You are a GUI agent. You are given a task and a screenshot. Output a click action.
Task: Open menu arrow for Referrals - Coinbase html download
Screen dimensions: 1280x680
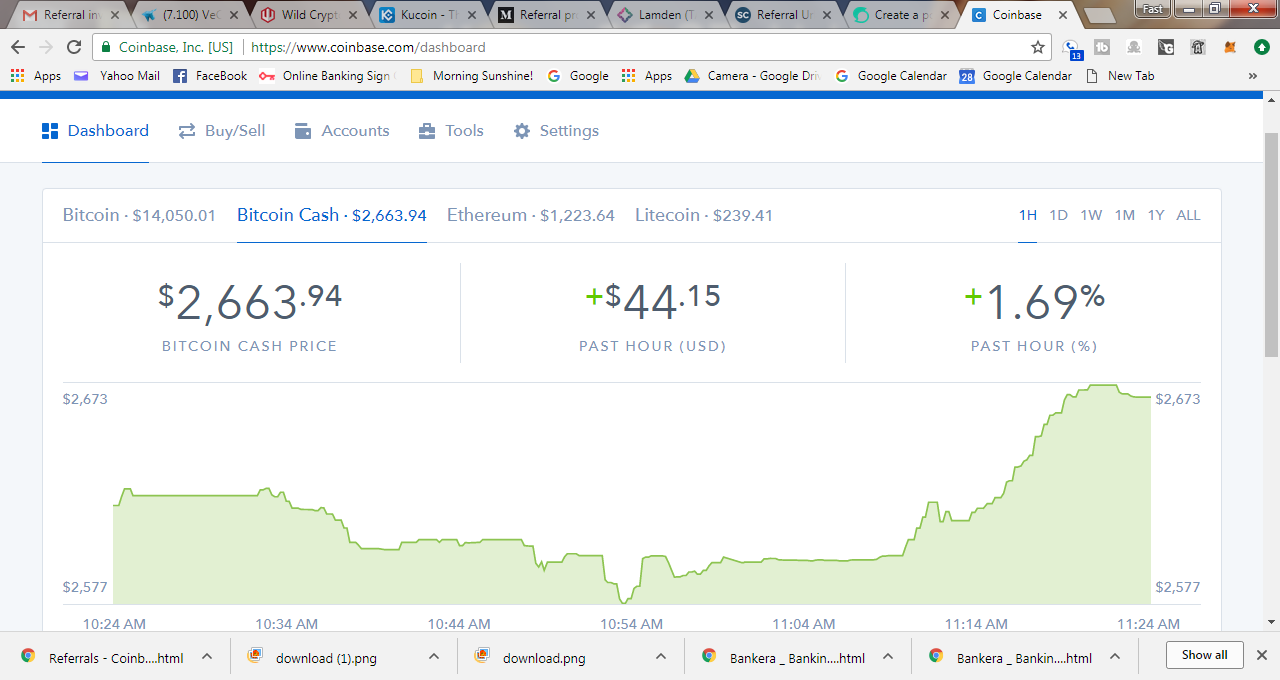coord(207,657)
